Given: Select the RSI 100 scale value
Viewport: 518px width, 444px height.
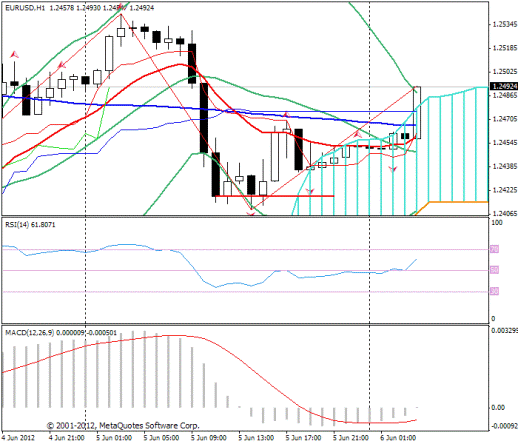Looking at the screenshot, I should 497,223.
